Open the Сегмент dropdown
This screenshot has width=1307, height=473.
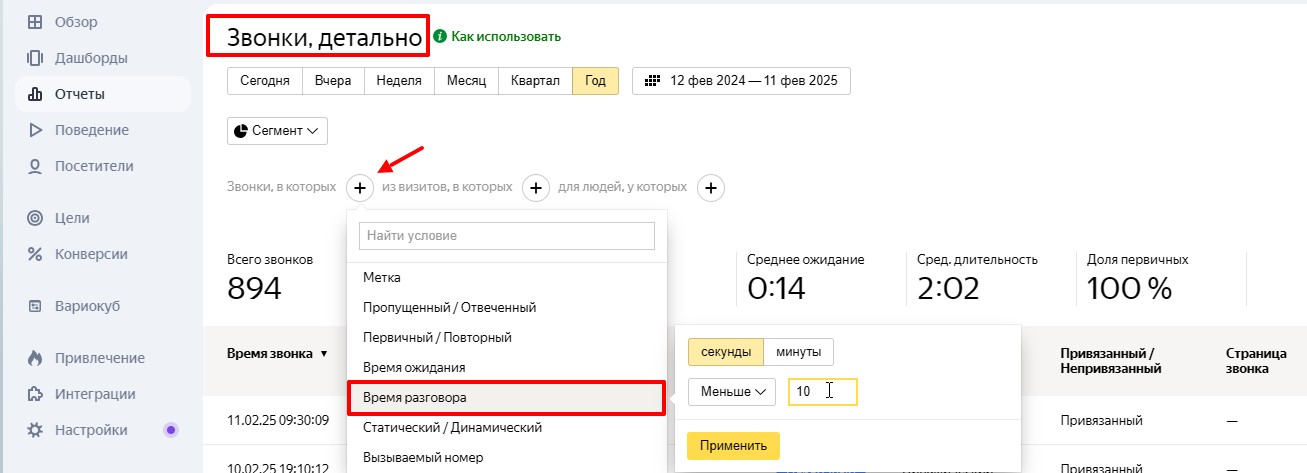277,131
